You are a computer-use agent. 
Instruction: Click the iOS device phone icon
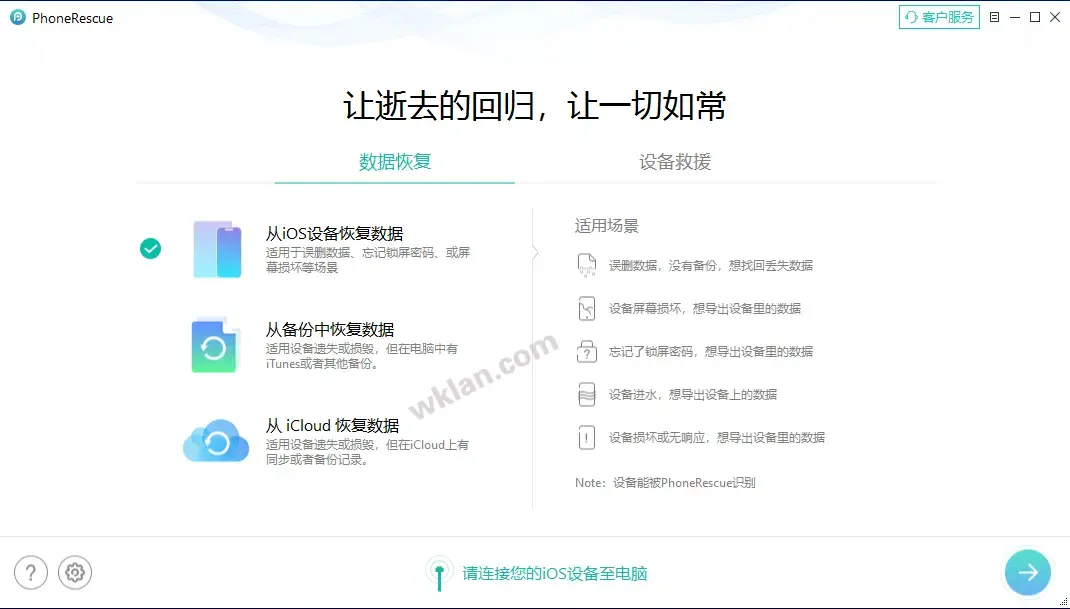[x=218, y=249]
